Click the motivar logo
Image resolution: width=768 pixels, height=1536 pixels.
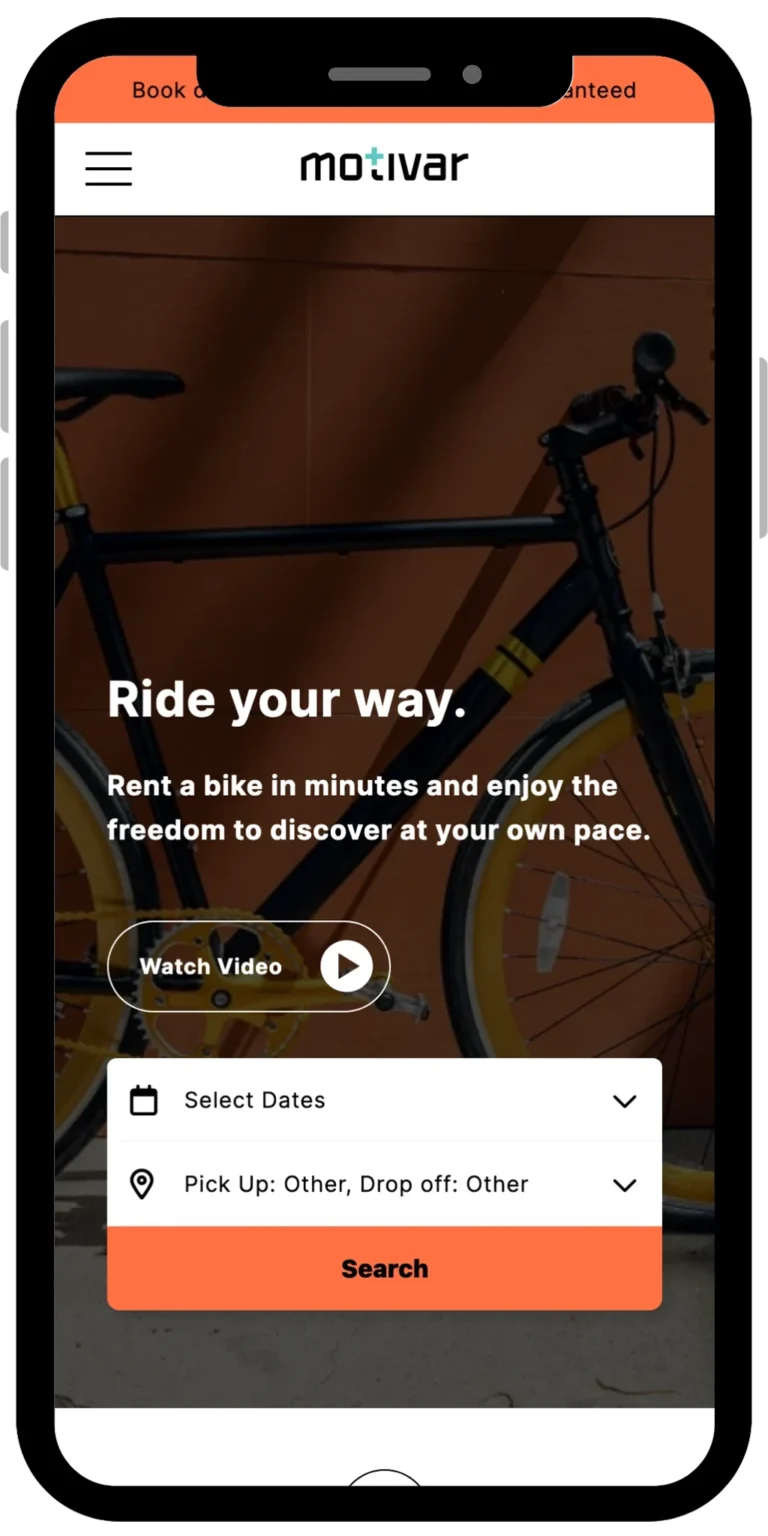click(x=384, y=164)
